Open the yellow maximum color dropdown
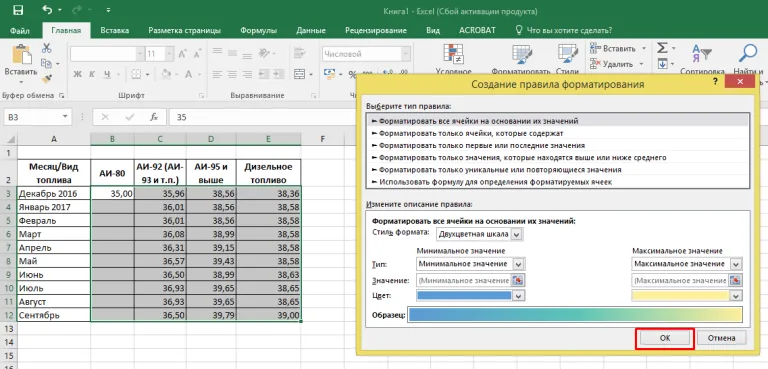Image resolution: width=768 pixels, height=369 pixels. pyautogui.click(x=736, y=295)
